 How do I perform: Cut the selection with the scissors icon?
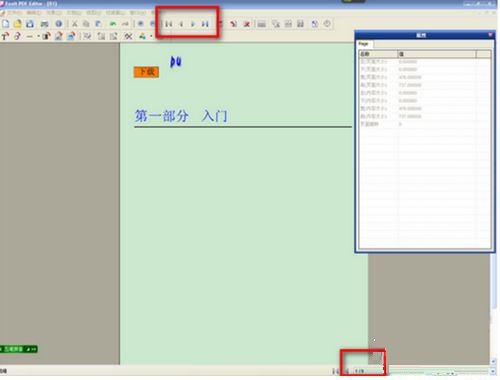coord(74,24)
